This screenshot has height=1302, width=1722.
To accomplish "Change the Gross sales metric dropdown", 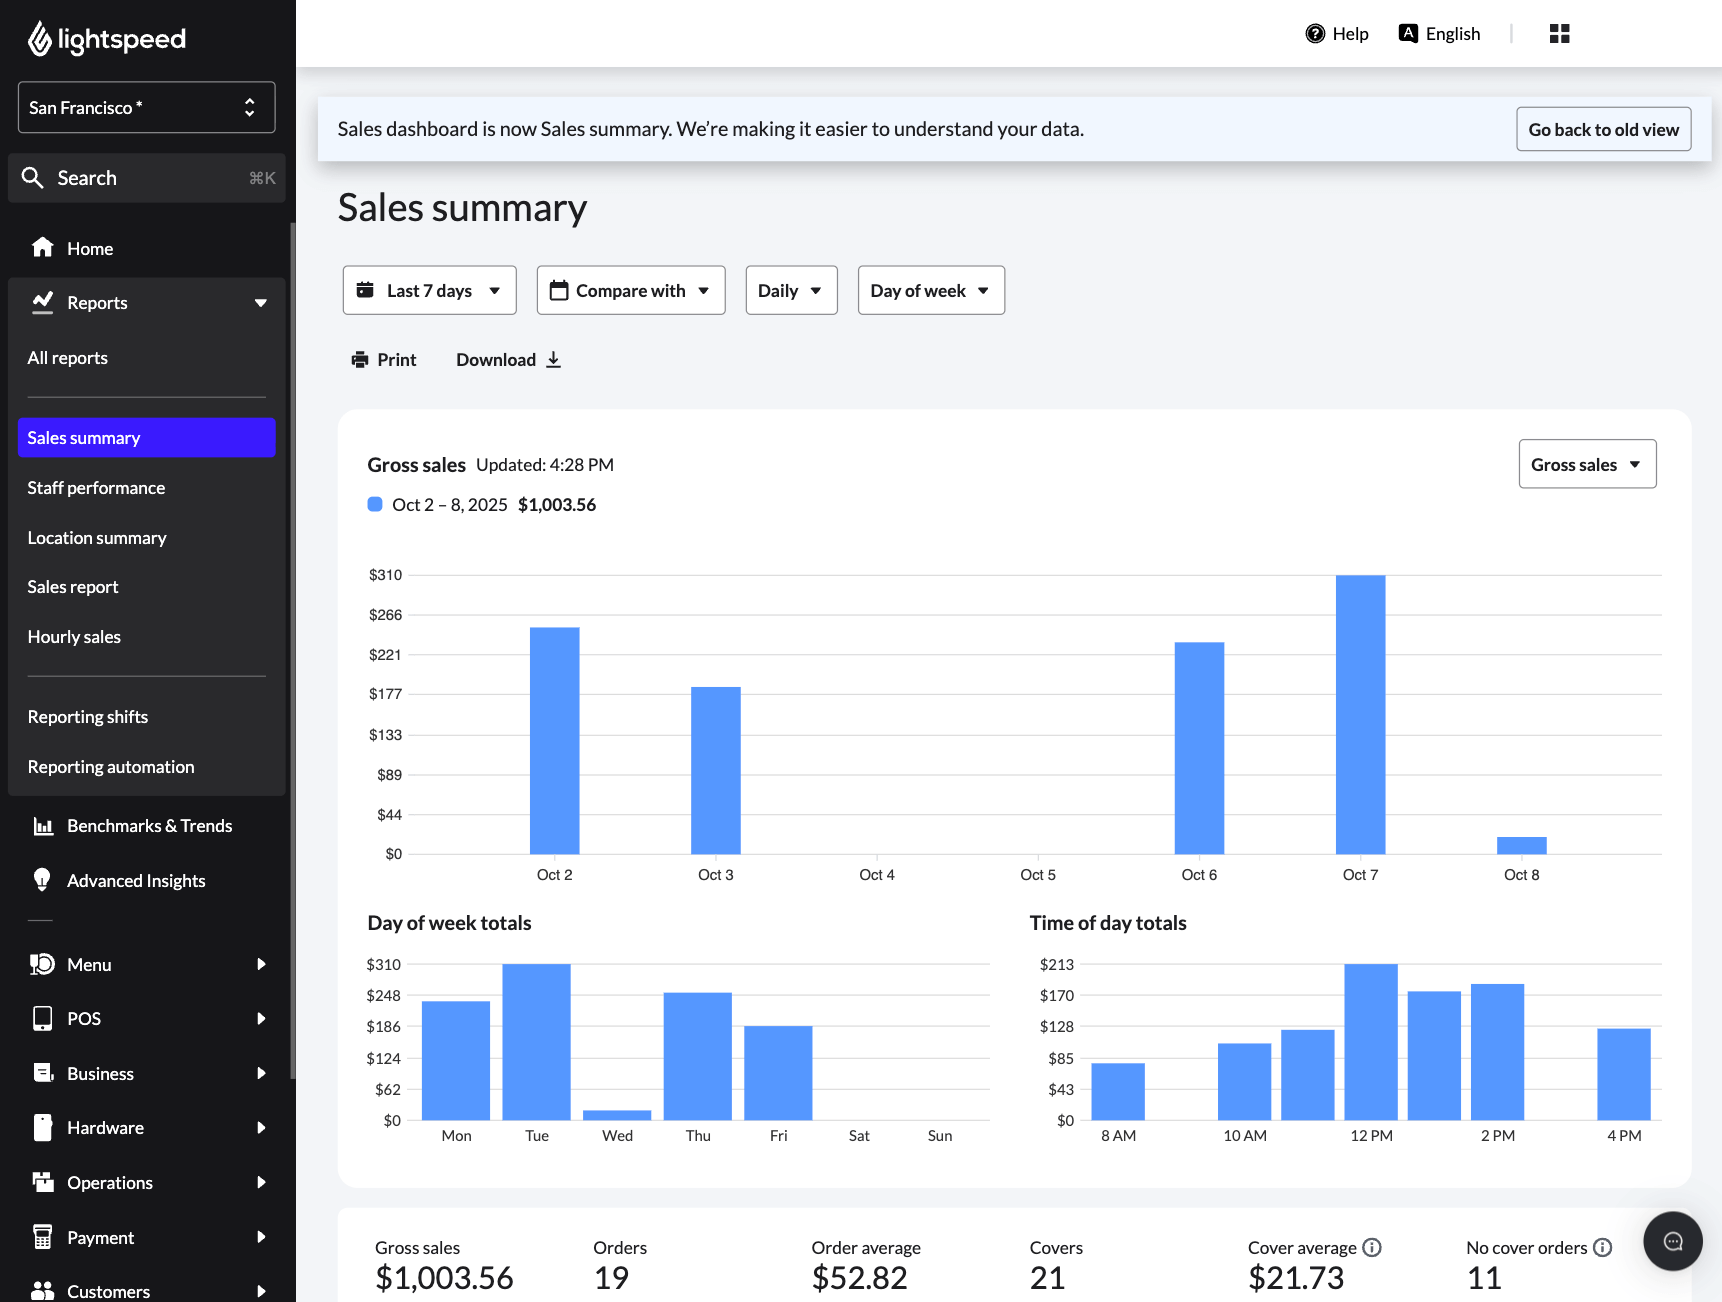I will (x=1586, y=464).
